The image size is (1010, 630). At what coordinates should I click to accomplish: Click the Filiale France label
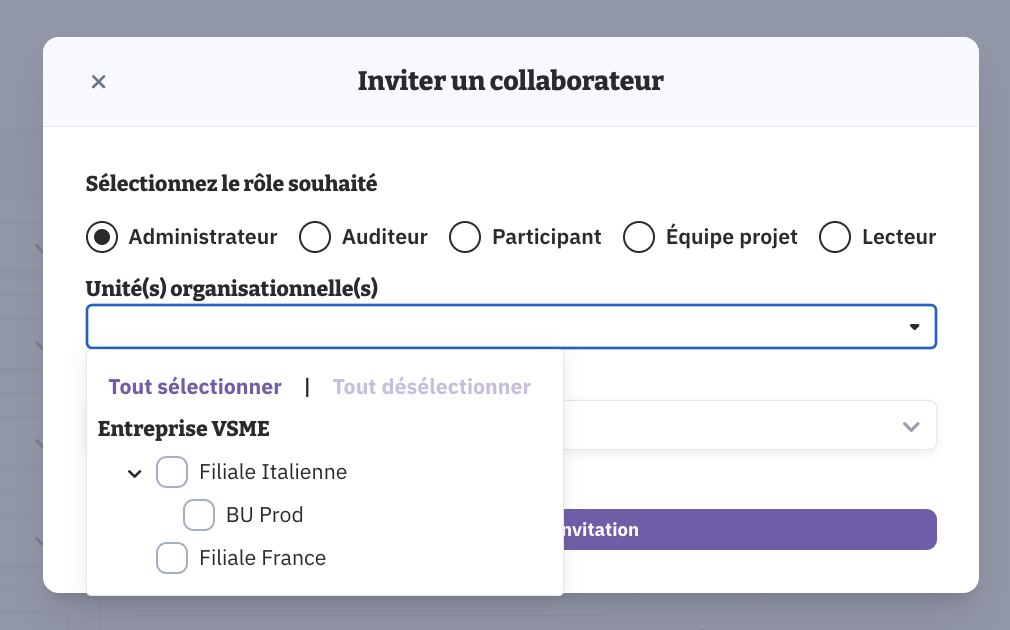(x=262, y=558)
